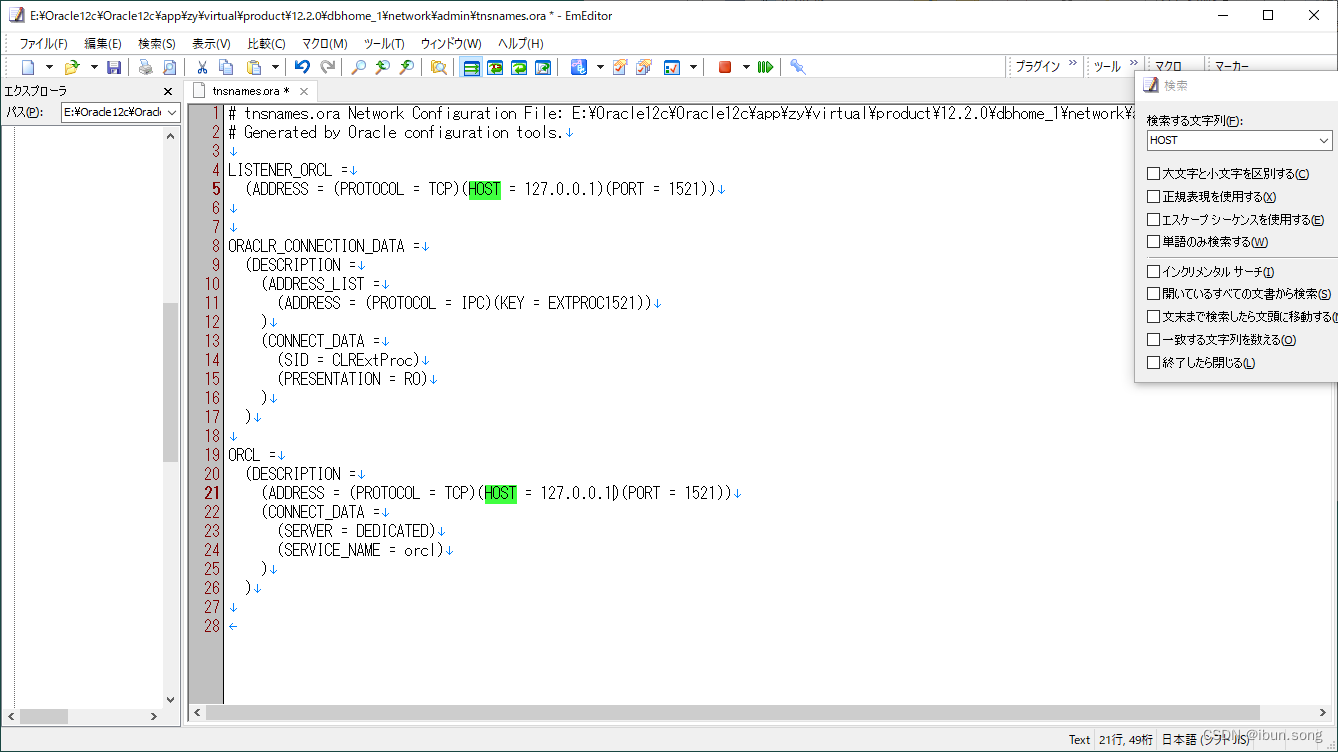The width and height of the screenshot is (1338, 752).
Task: Enable 大文字と小文字を区別する checkbox
Action: coord(1154,174)
